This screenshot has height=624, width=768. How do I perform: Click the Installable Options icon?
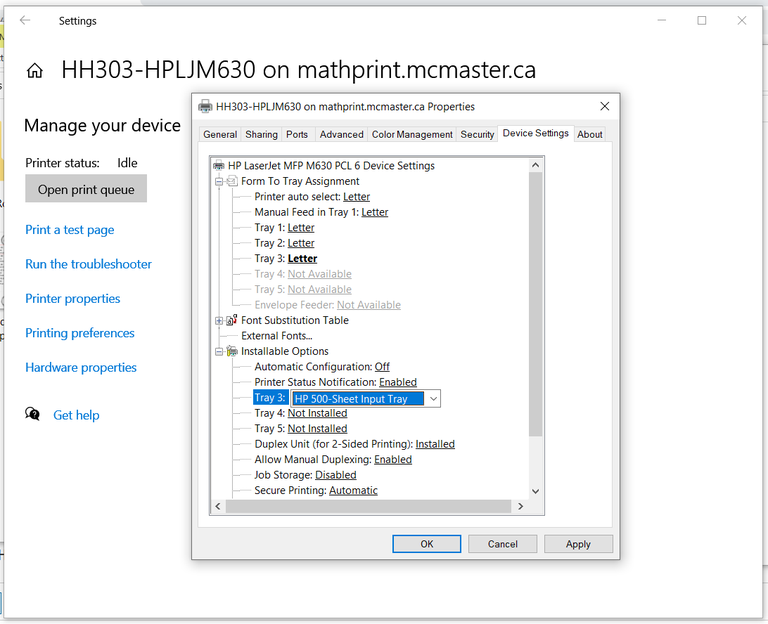[232, 351]
